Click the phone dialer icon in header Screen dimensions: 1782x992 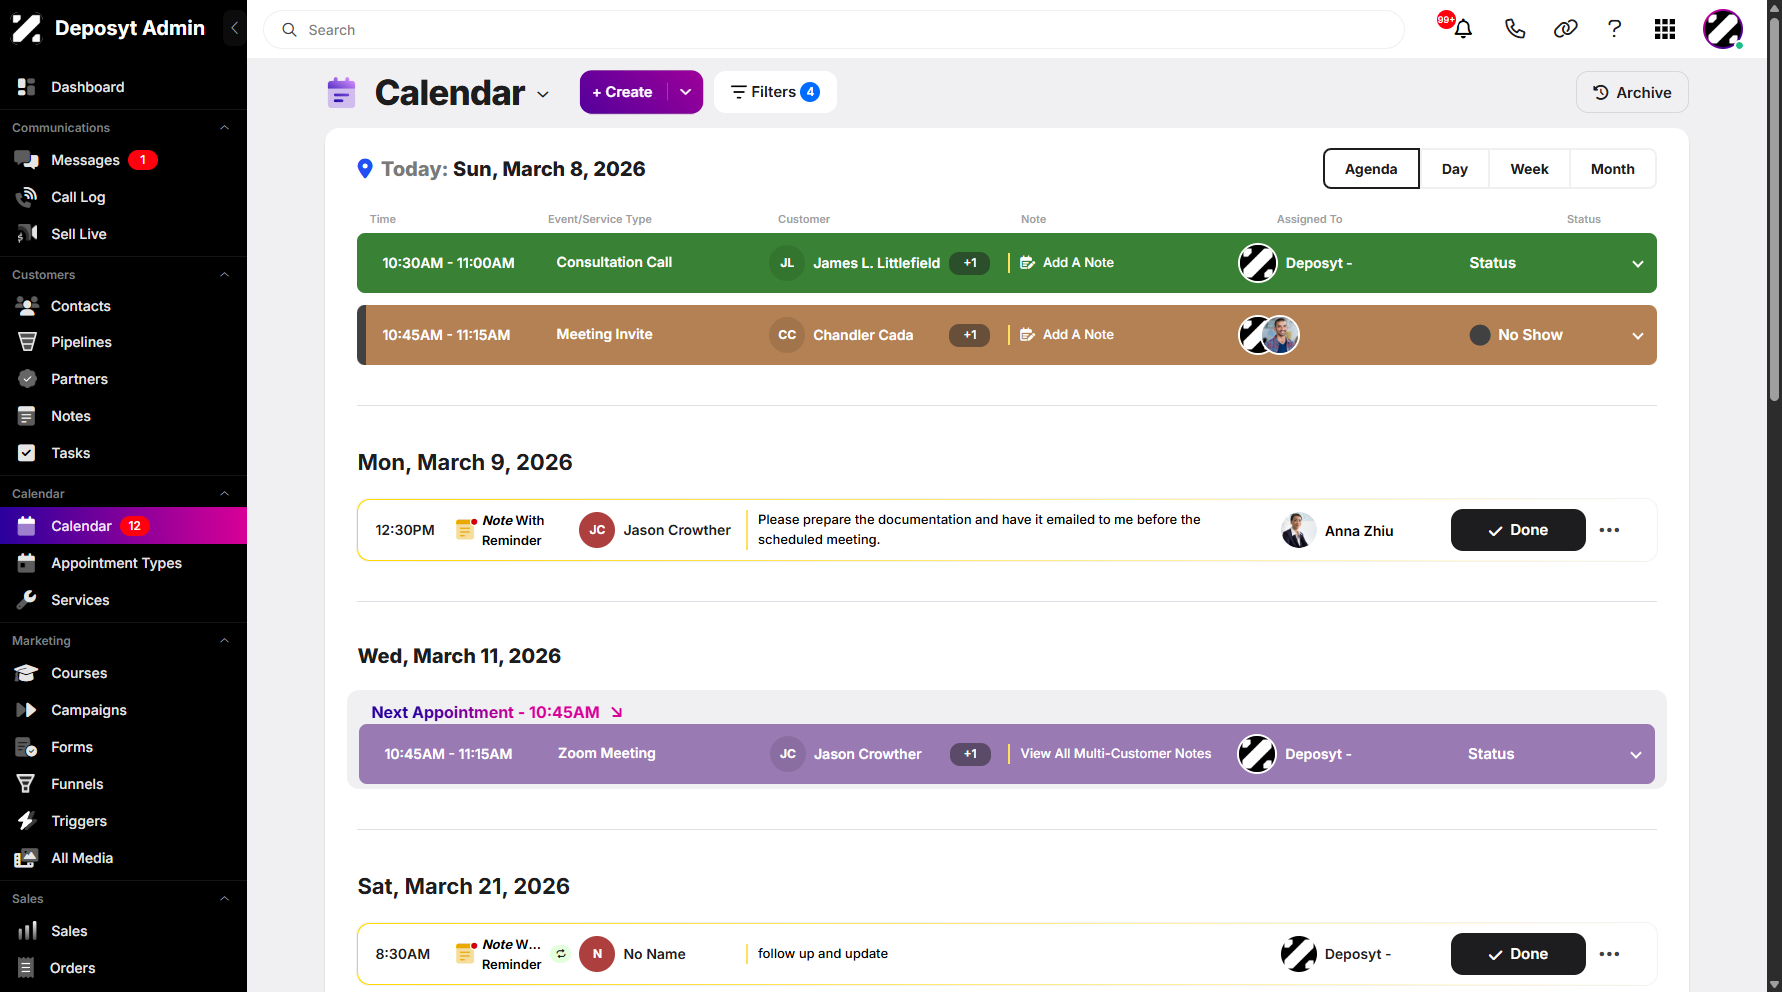coord(1515,29)
